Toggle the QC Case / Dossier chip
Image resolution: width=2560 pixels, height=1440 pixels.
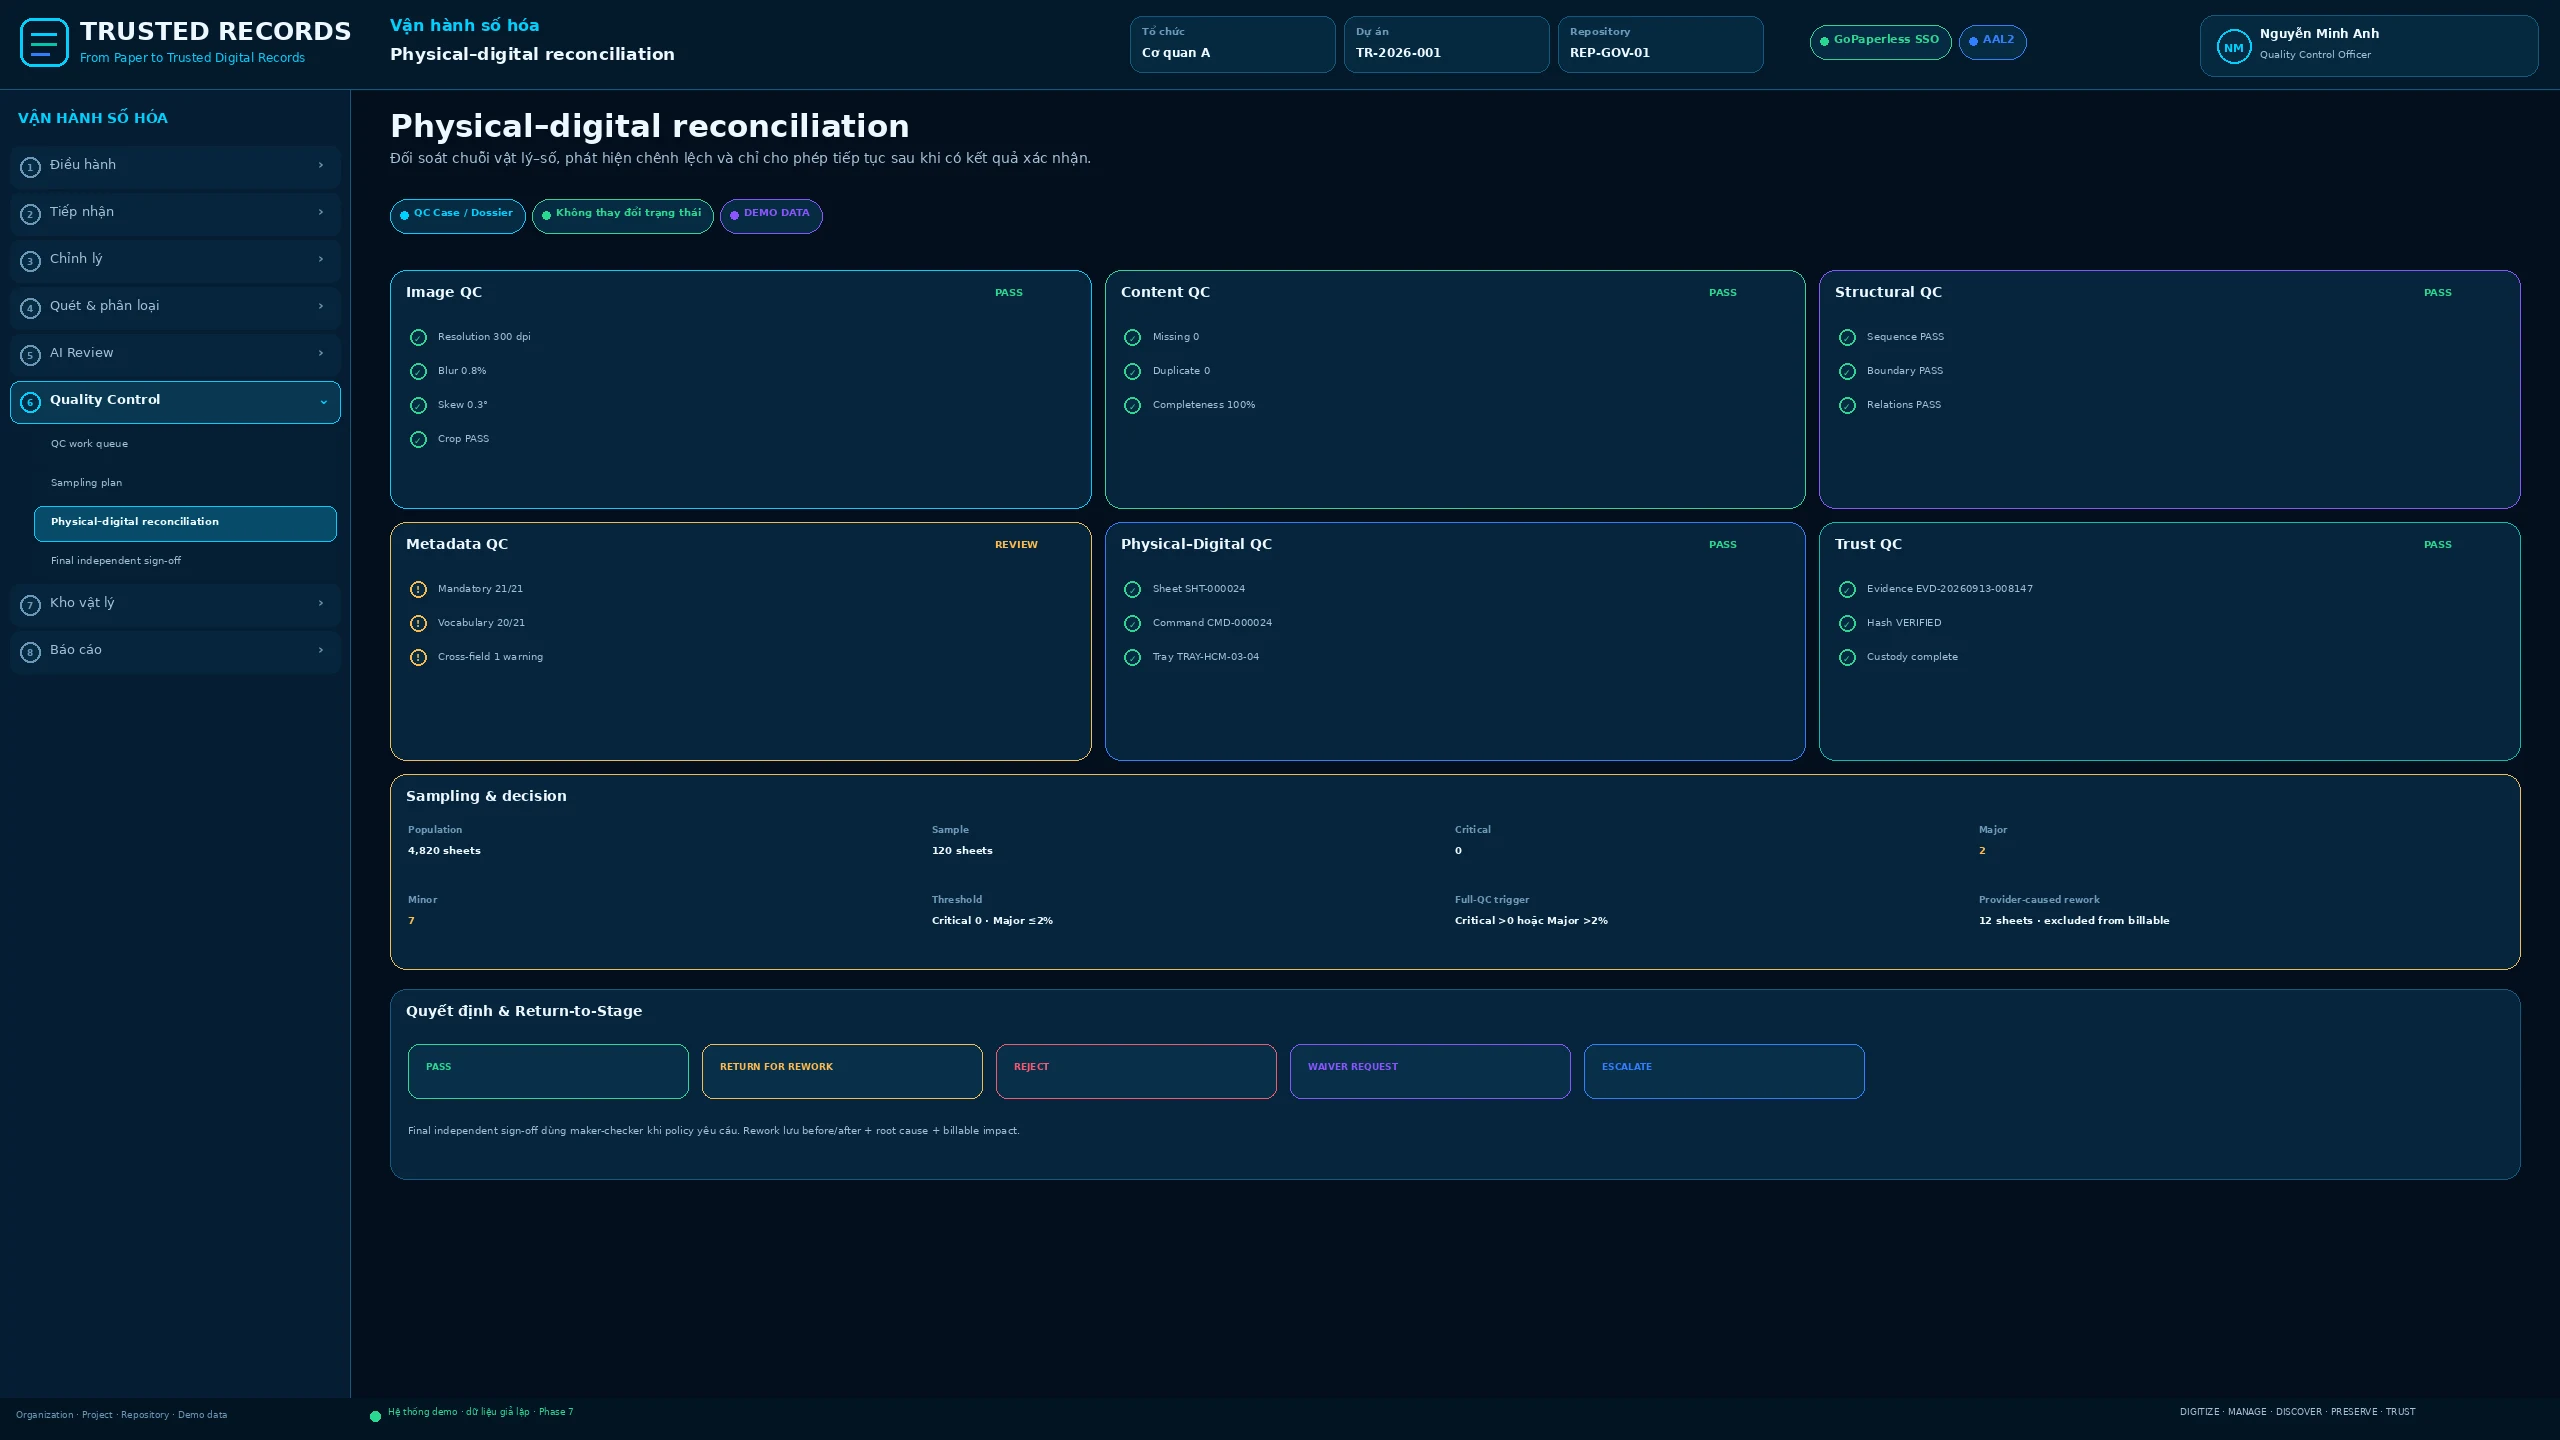point(457,216)
